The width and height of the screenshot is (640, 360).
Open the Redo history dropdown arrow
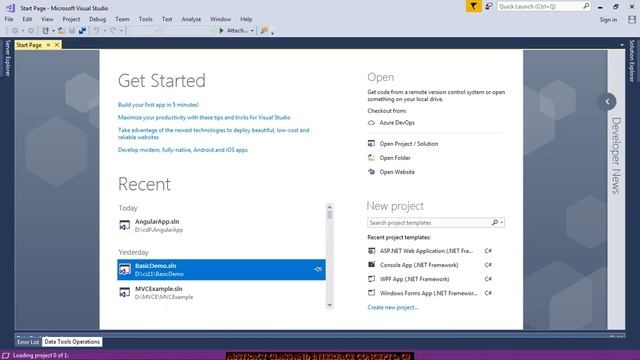point(121,31)
